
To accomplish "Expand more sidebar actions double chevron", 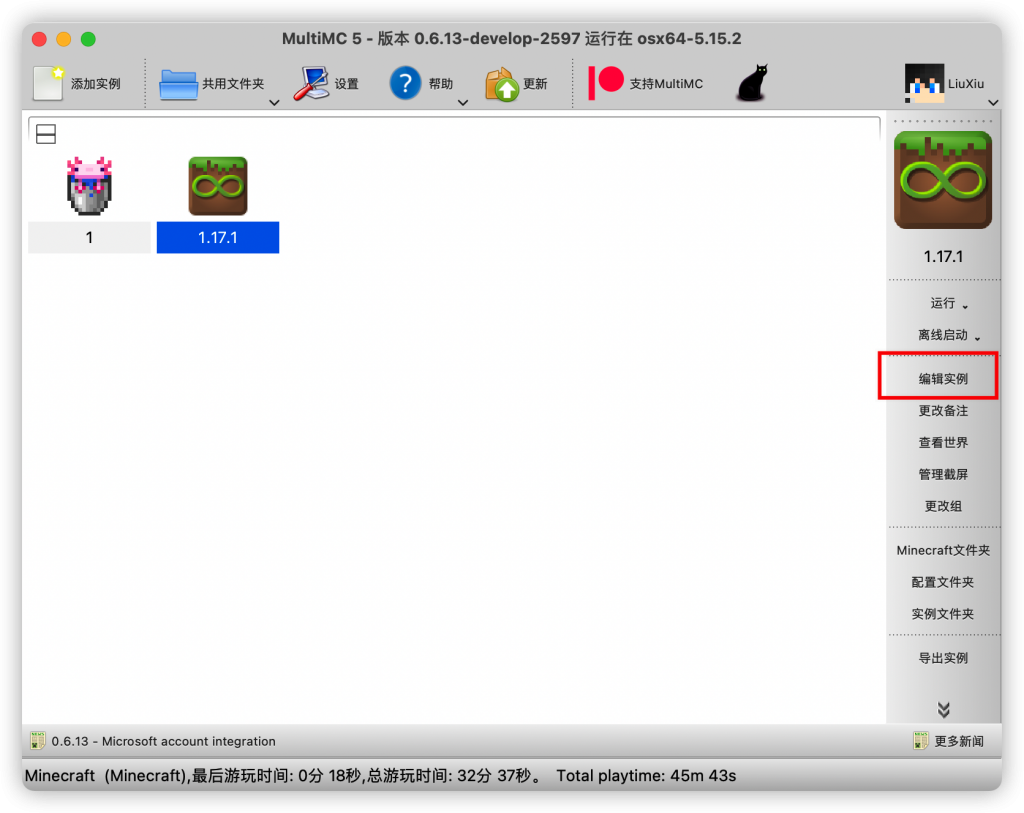I will click(x=943, y=710).
